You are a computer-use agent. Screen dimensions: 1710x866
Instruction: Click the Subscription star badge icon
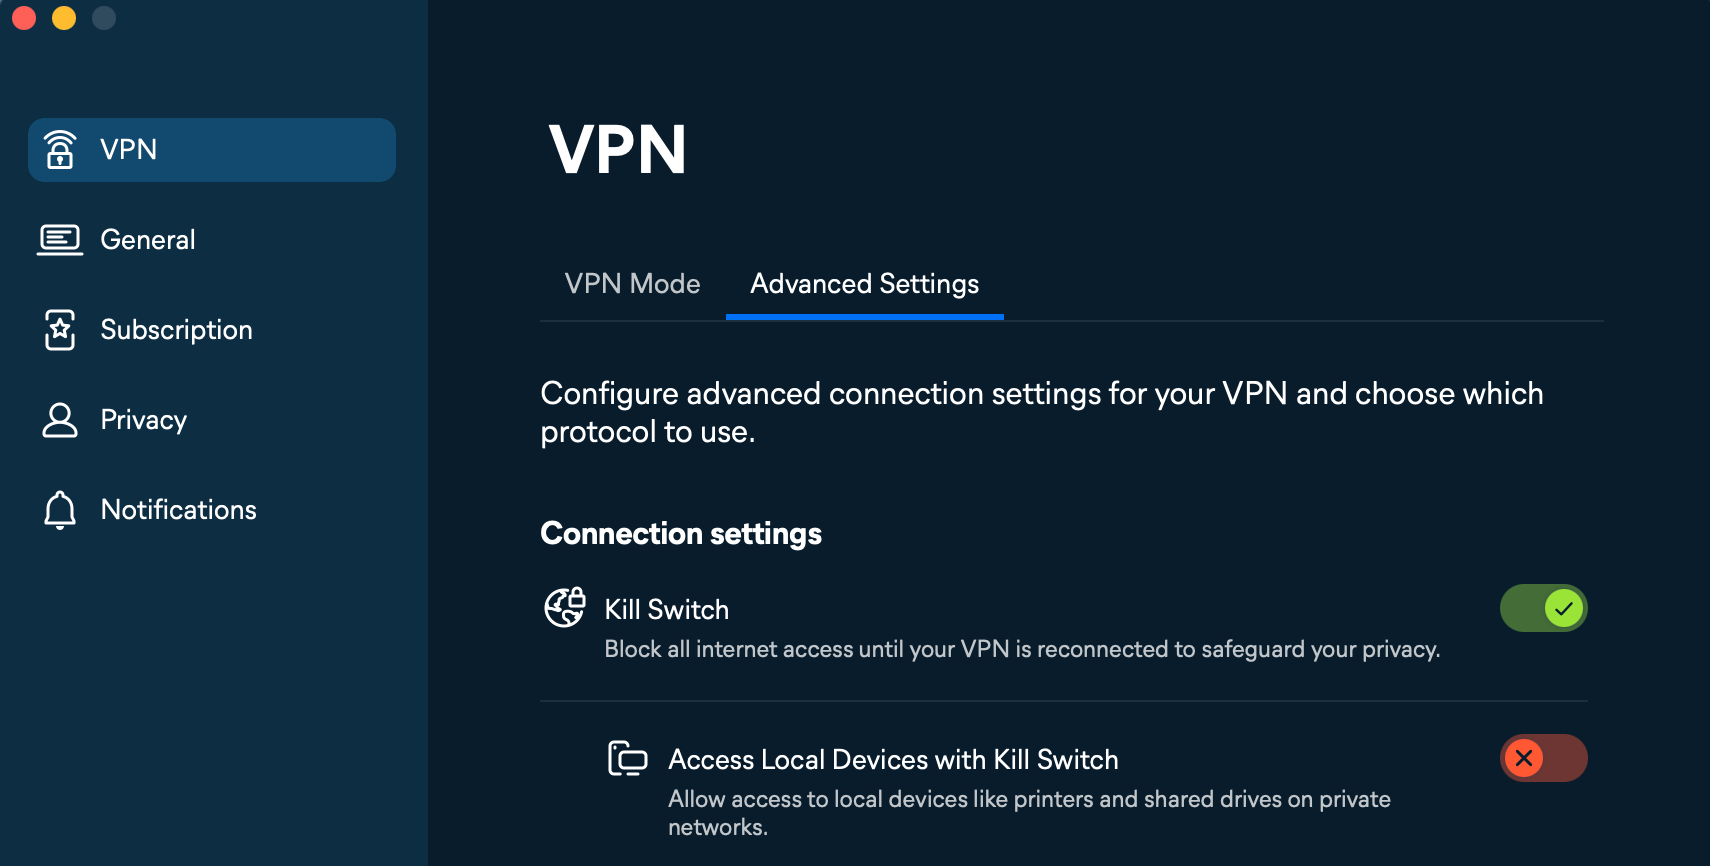(x=60, y=330)
